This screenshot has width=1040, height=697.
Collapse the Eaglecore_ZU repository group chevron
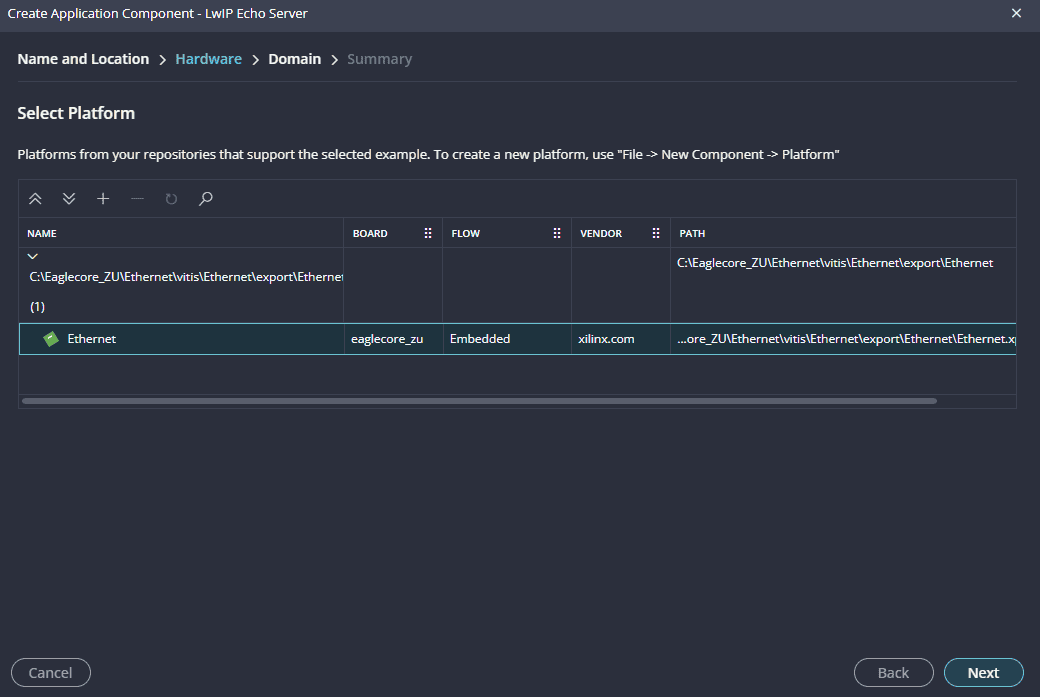tap(33, 257)
